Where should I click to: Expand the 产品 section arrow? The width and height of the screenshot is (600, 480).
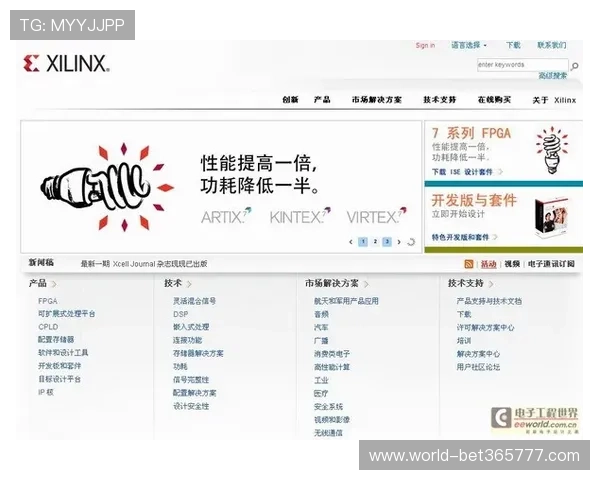click(x=54, y=284)
